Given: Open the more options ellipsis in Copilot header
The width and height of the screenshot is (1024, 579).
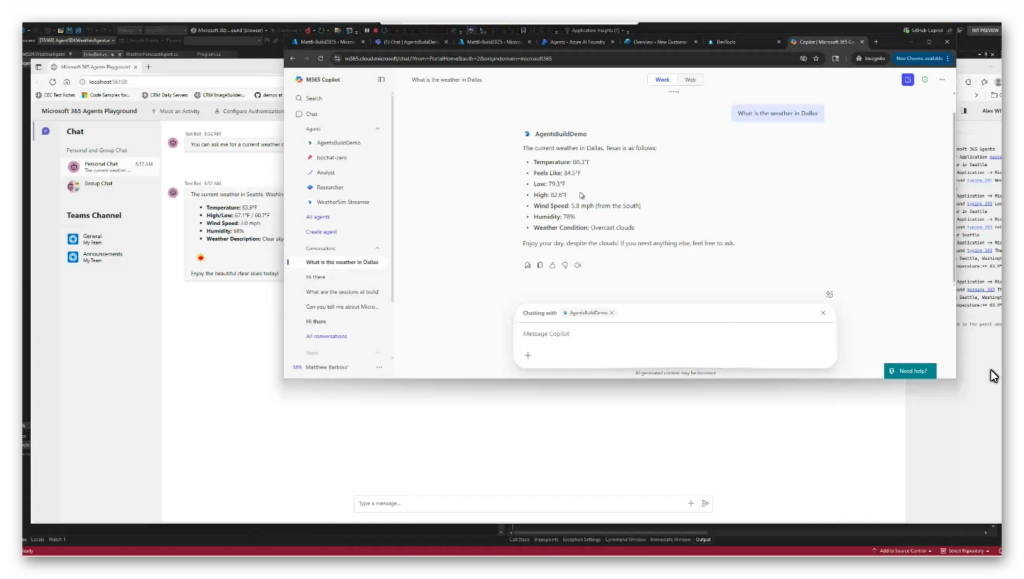Looking at the screenshot, I should pyautogui.click(x=942, y=80).
